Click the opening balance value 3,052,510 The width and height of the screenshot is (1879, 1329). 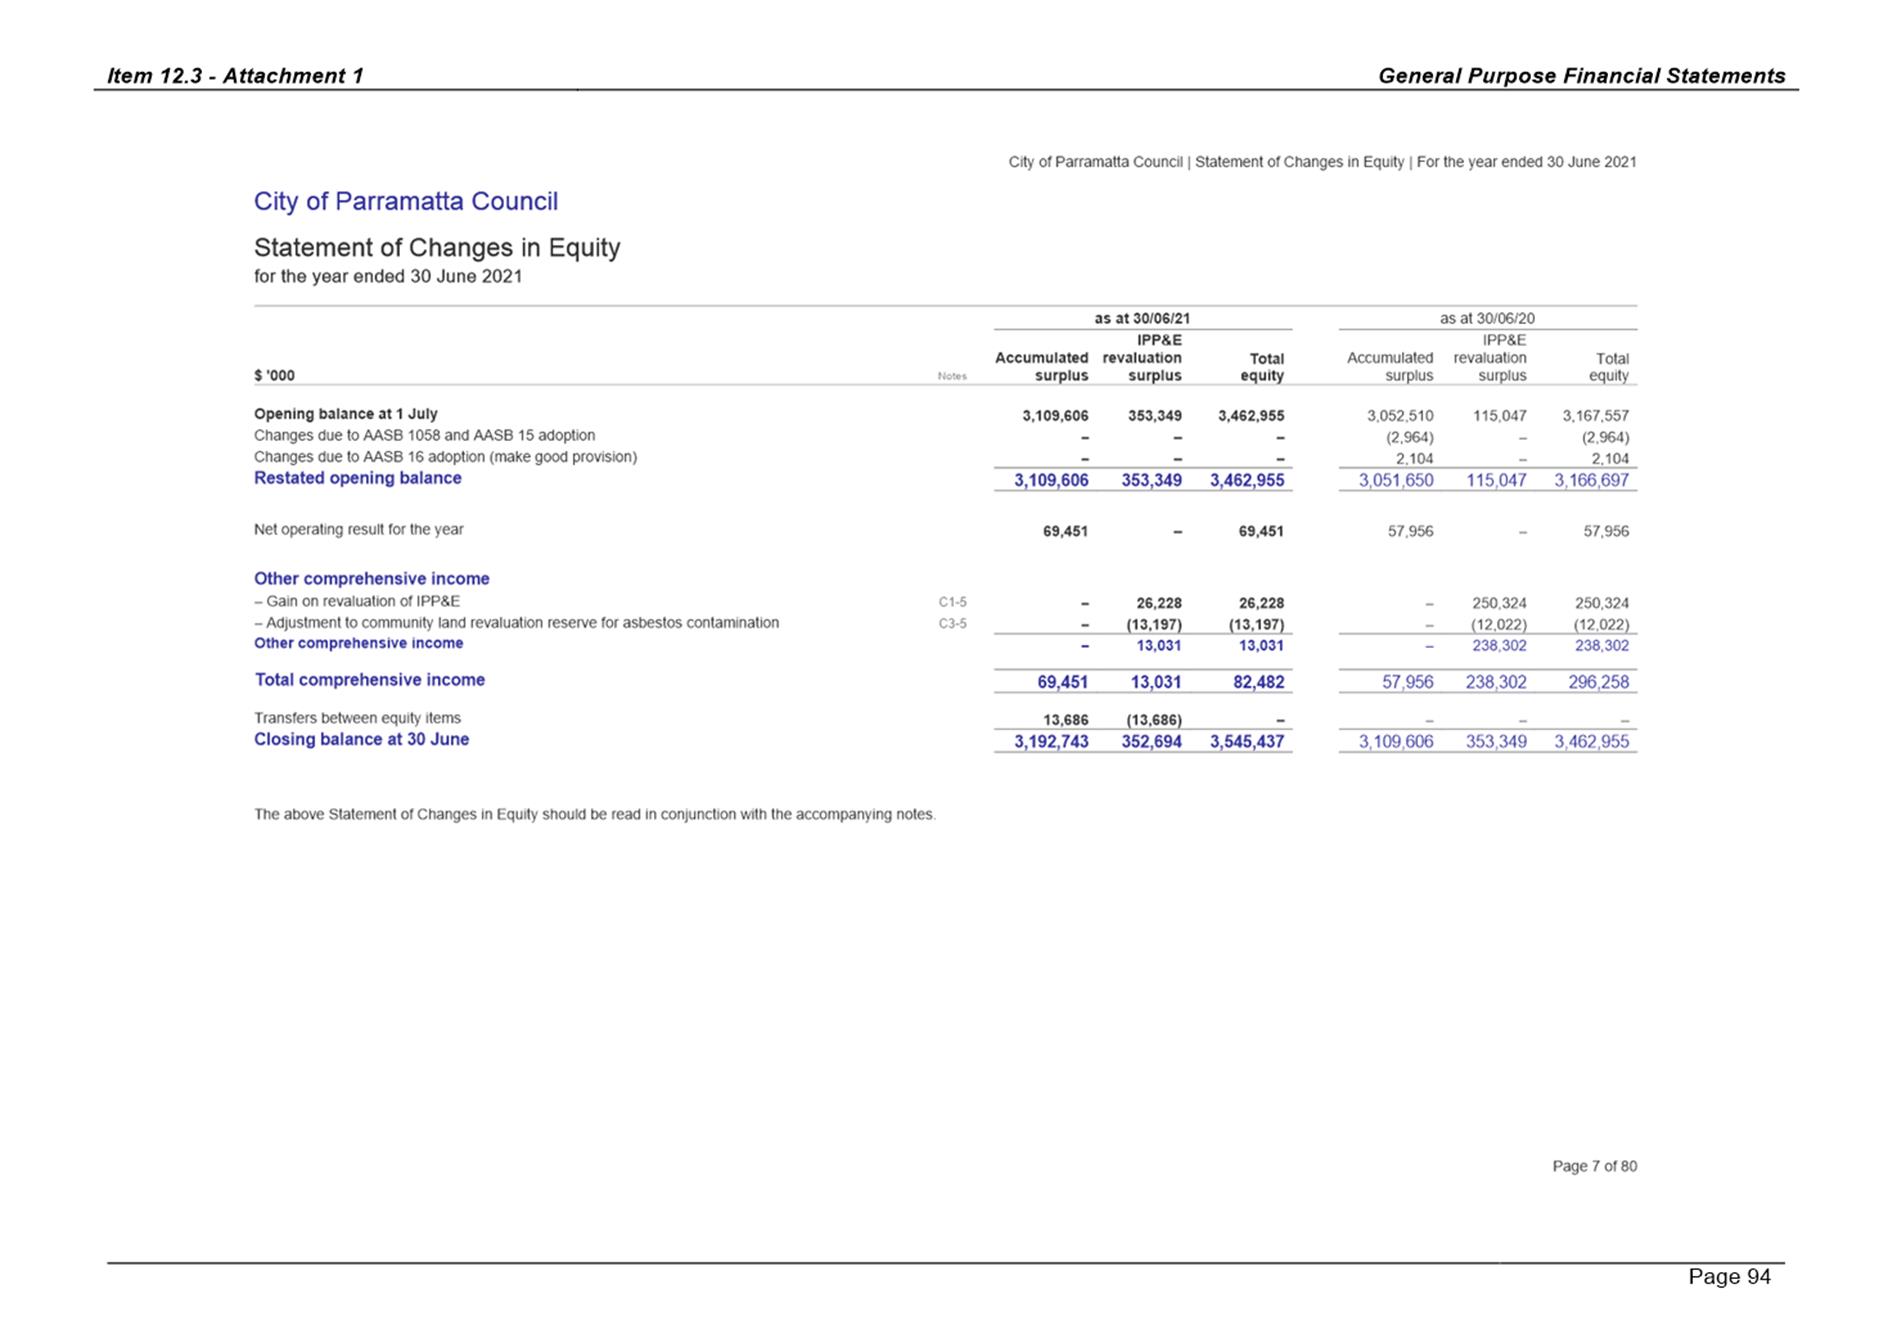(1400, 416)
